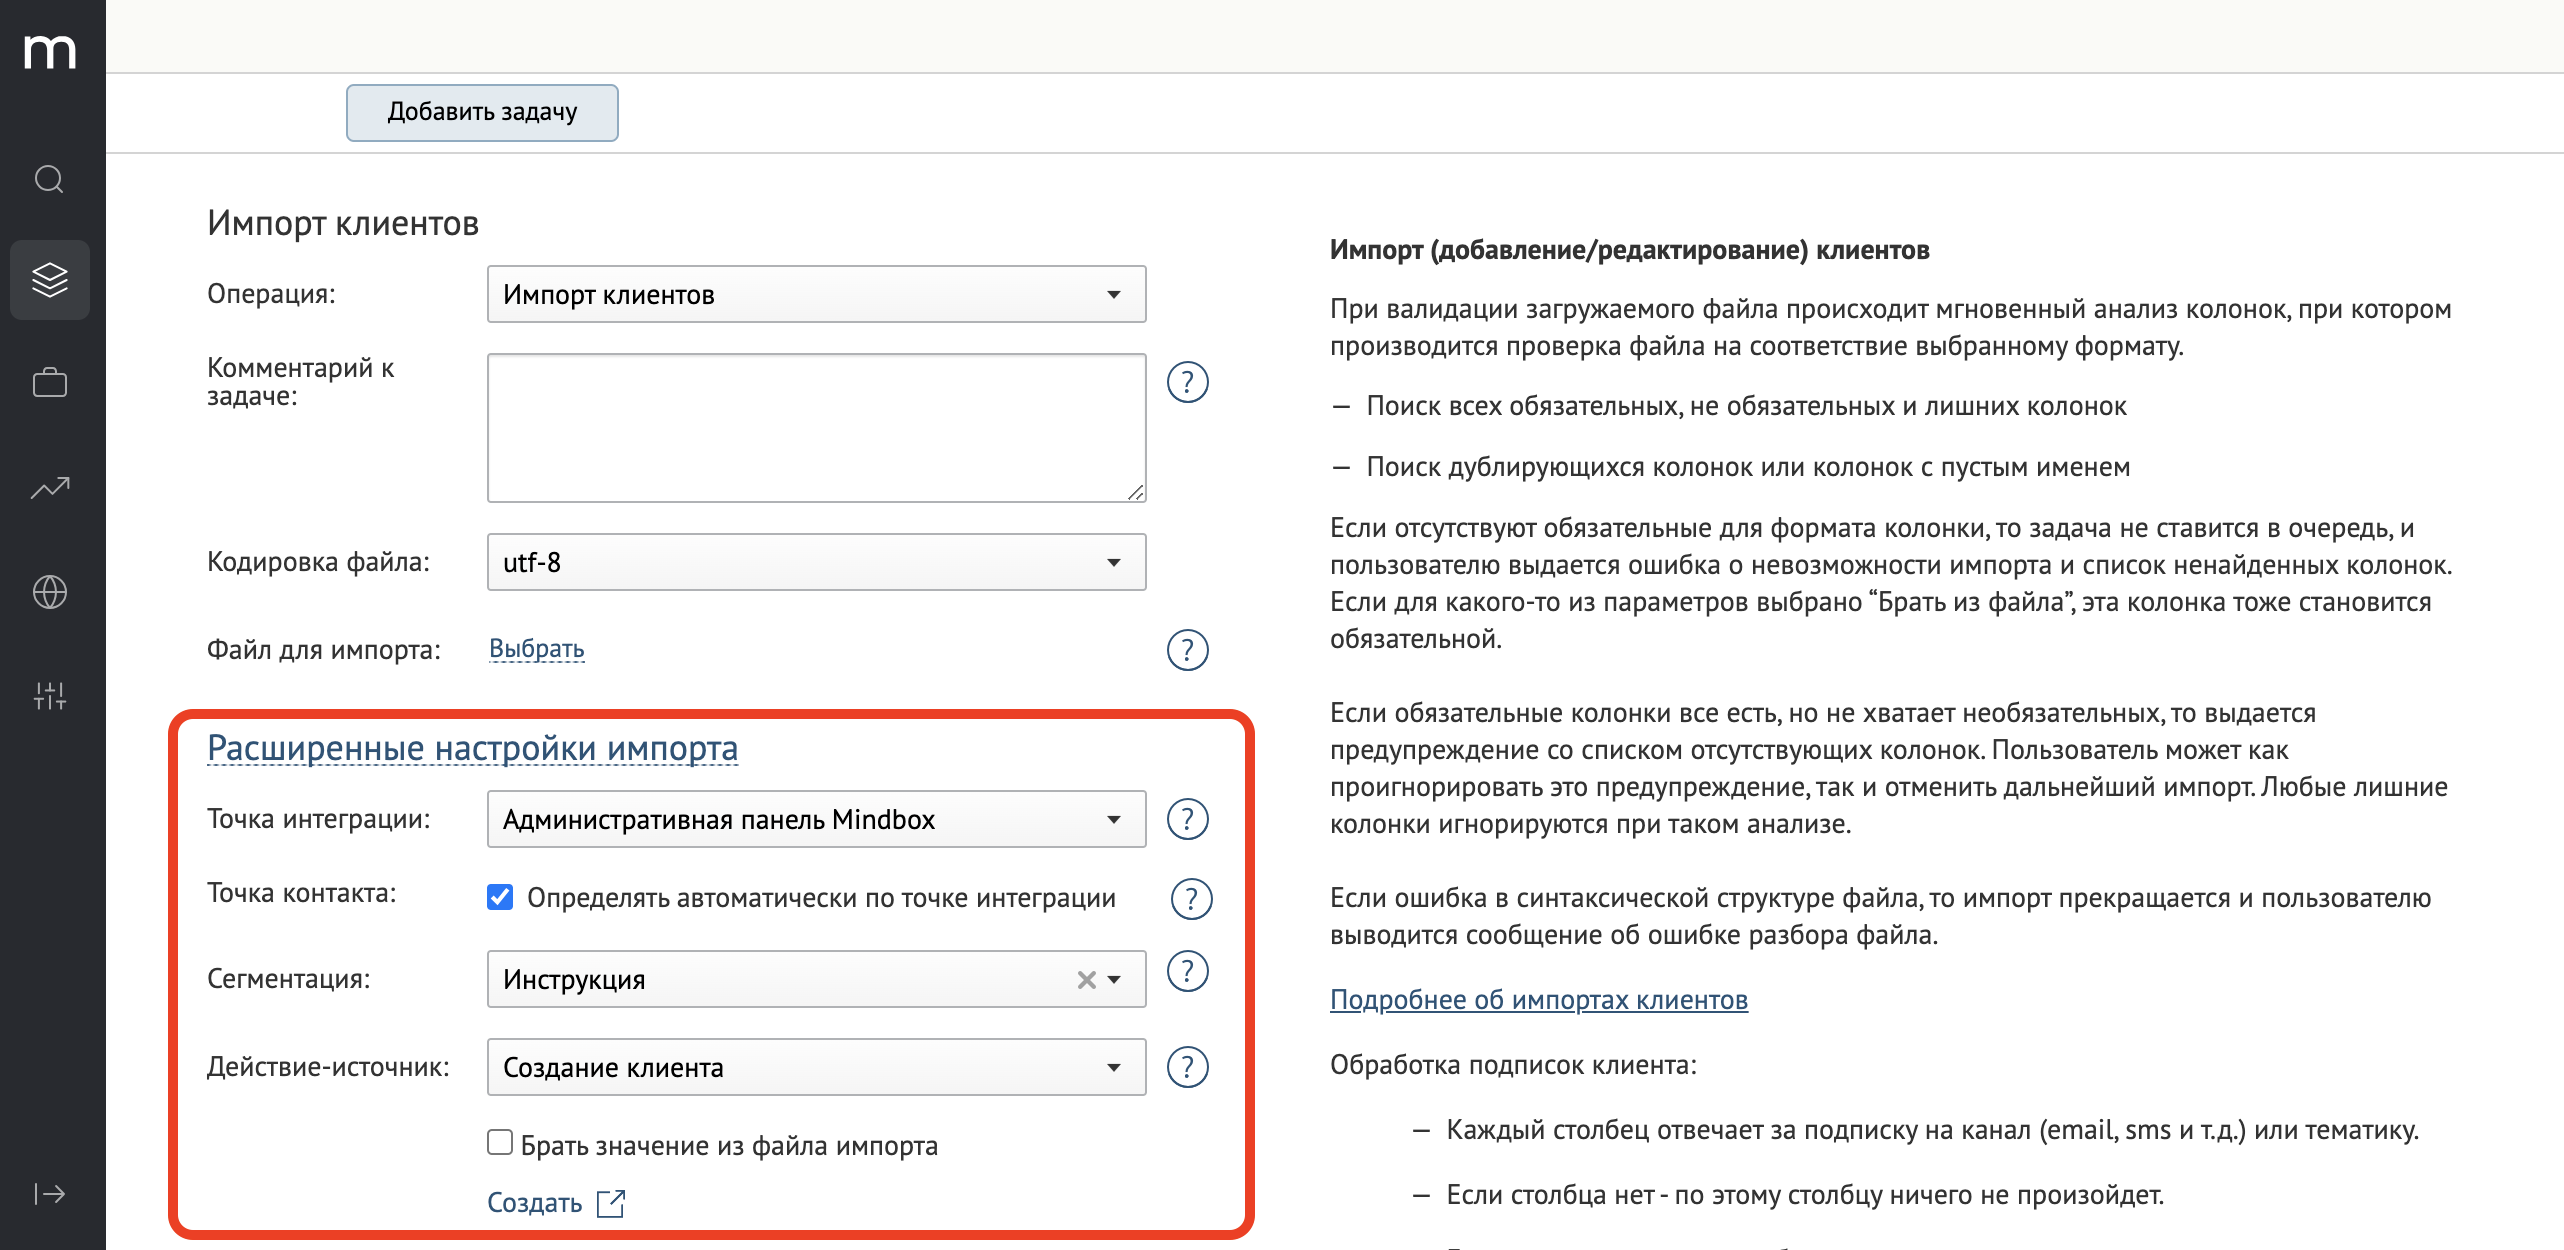Open the analytics trend icon in sidebar

50,488
